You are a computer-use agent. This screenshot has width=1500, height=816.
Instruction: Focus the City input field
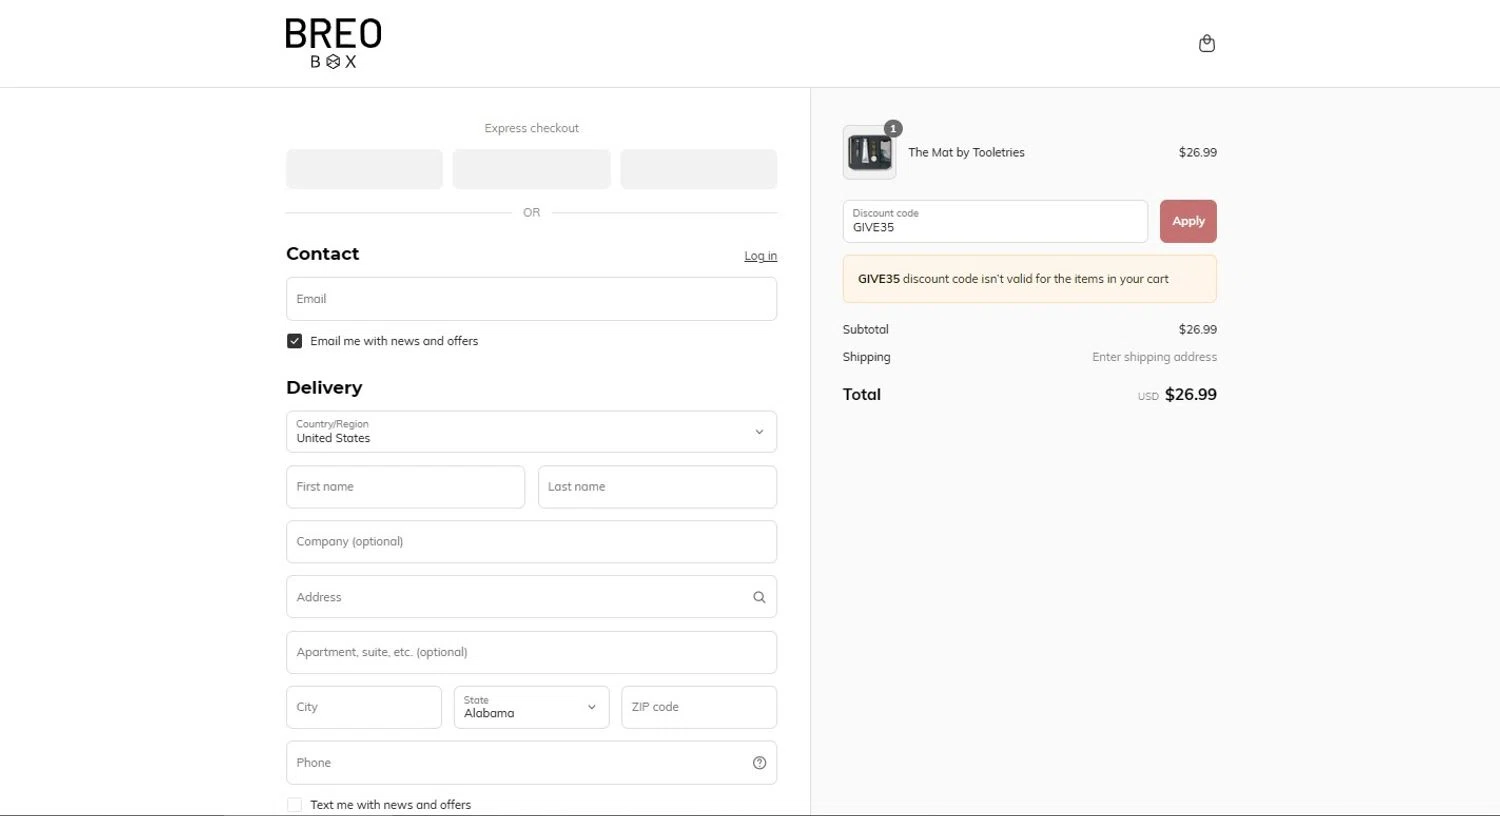[x=364, y=707]
